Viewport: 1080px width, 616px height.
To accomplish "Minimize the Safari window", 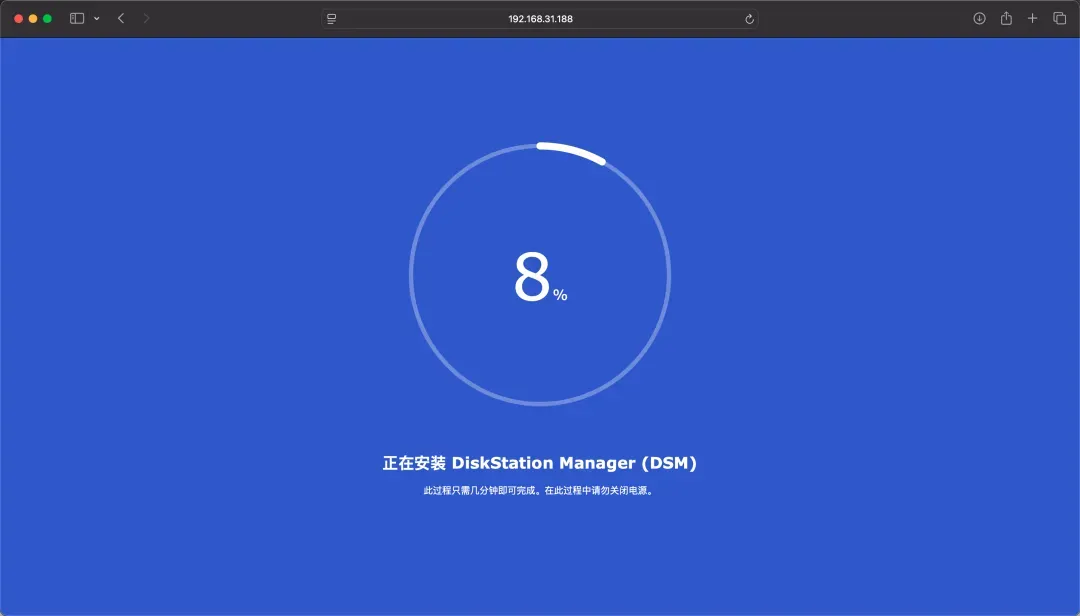I will tap(33, 19).
